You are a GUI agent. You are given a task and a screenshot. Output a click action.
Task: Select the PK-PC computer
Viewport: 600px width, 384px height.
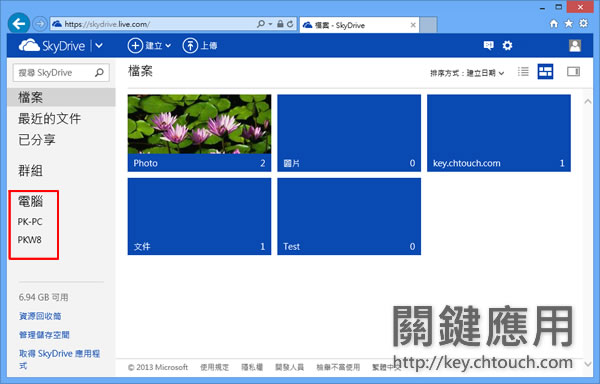tap(30, 222)
